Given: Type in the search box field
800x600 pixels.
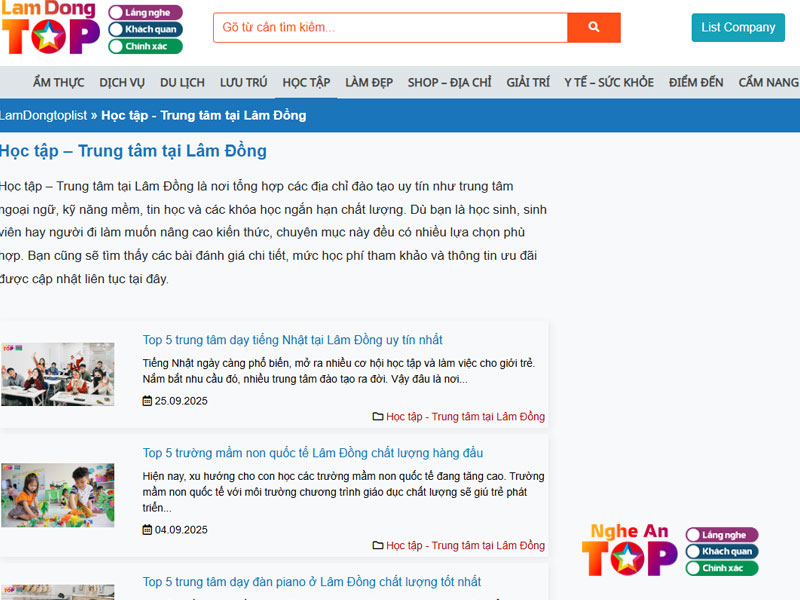Looking at the screenshot, I should (x=390, y=28).
